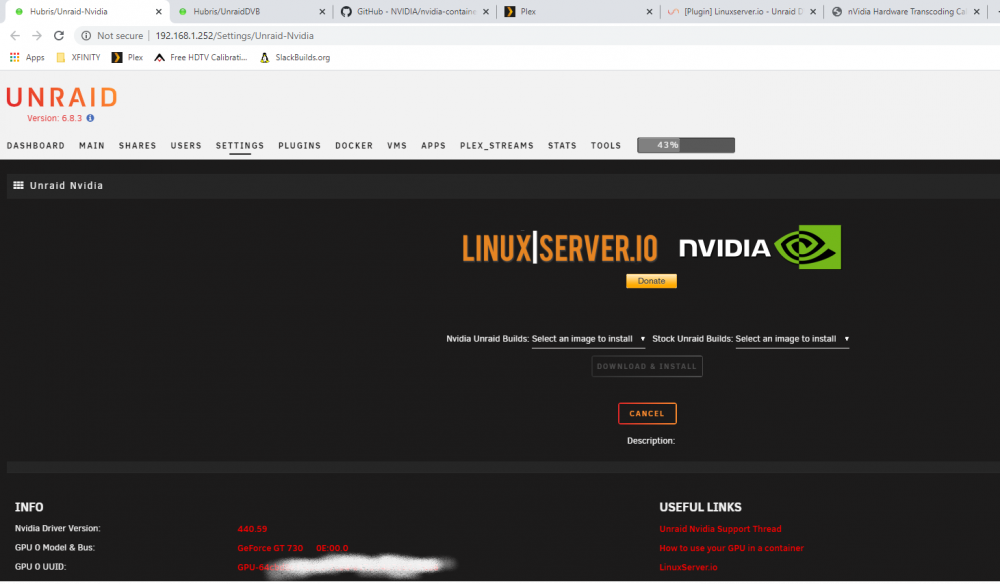Click the LinuxServer.io logo
Screen dimensions: 1000x584
560,248
